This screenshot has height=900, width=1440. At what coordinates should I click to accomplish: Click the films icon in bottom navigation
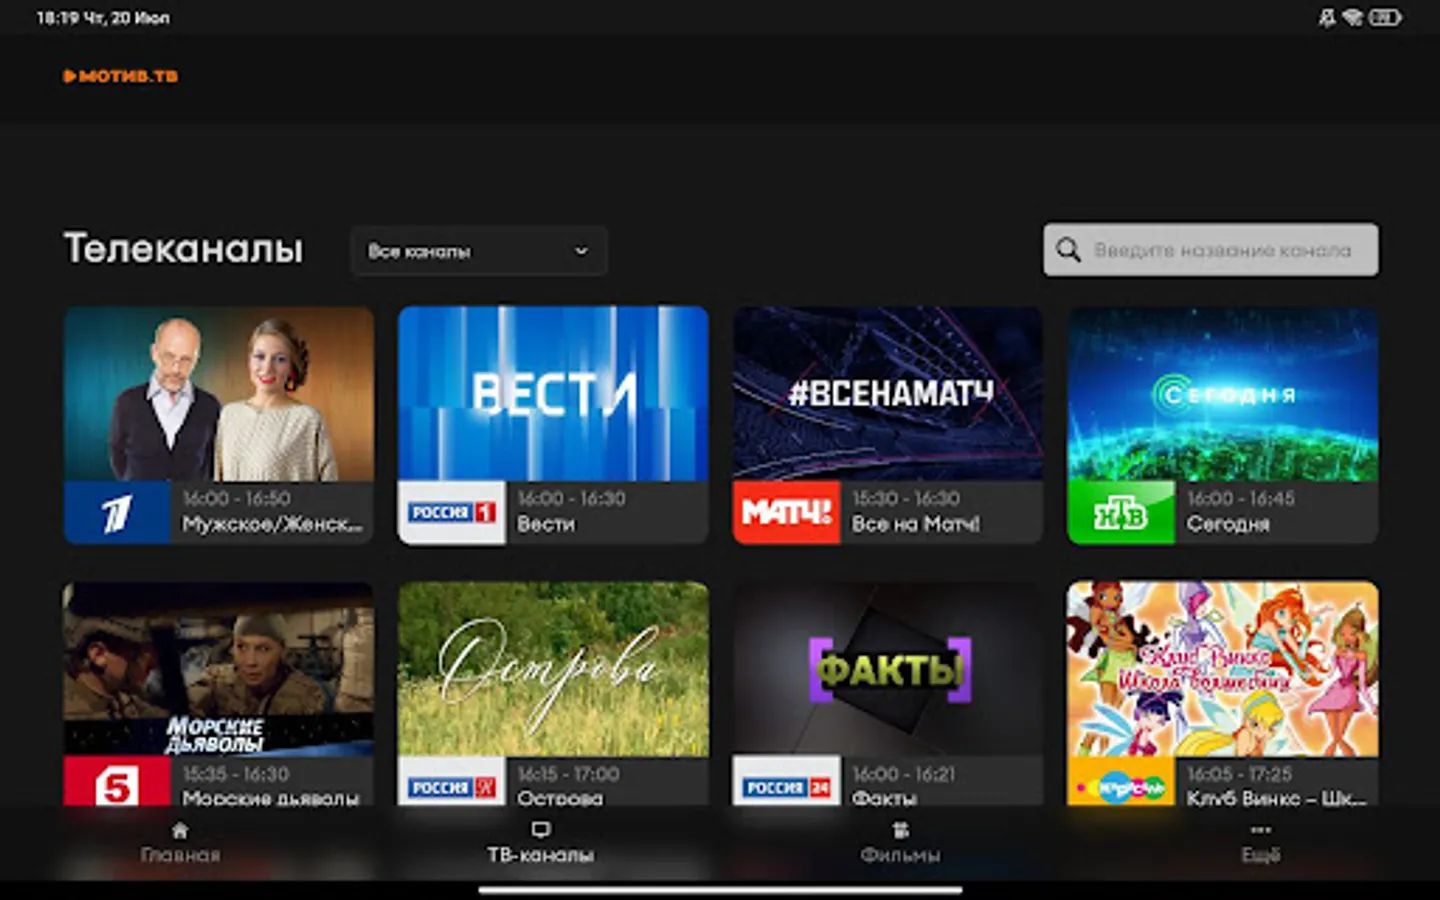pyautogui.click(x=900, y=830)
